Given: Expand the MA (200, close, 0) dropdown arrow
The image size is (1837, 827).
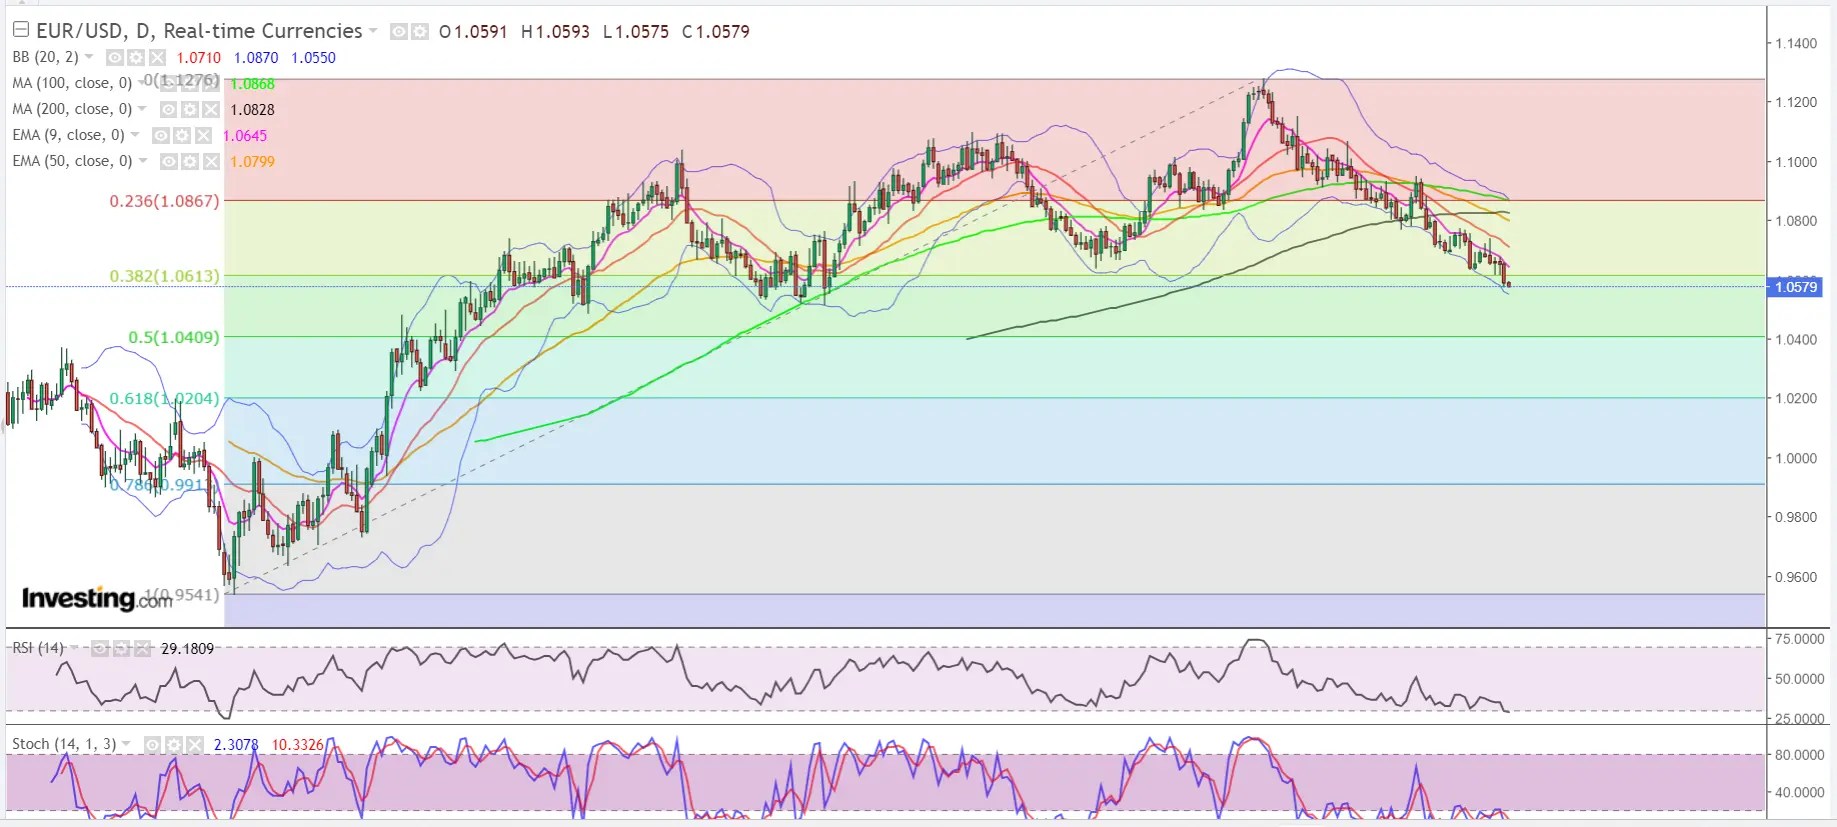Looking at the screenshot, I should click(142, 108).
